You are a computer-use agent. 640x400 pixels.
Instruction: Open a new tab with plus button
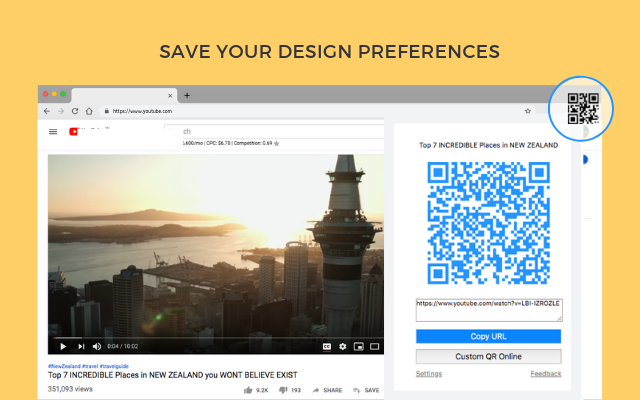click(x=187, y=96)
